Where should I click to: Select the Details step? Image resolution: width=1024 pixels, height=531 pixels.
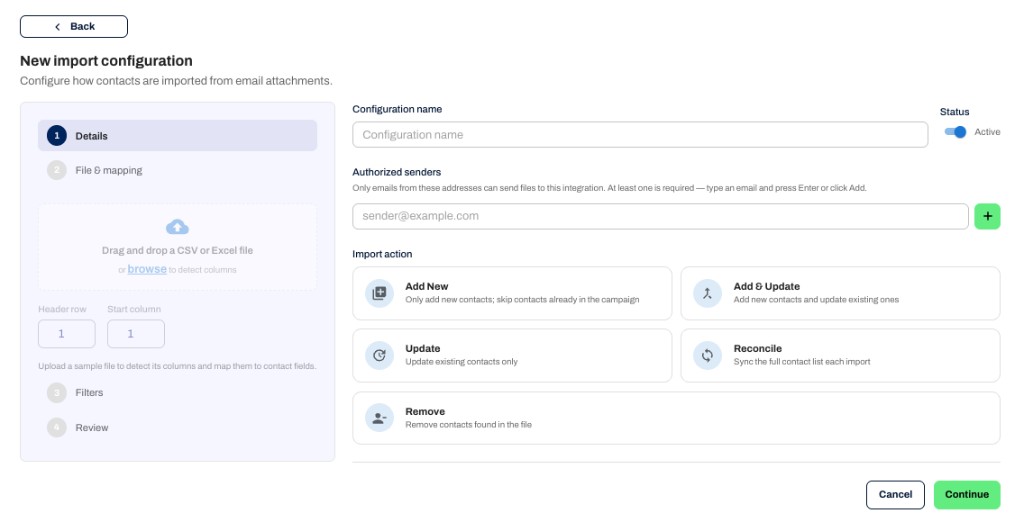178,136
